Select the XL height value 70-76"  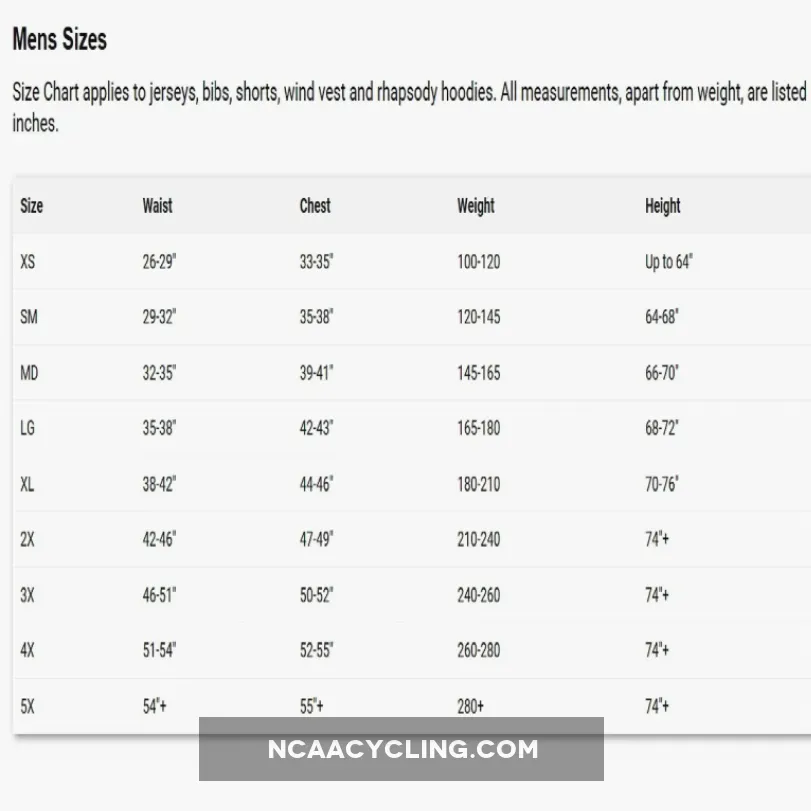662,484
